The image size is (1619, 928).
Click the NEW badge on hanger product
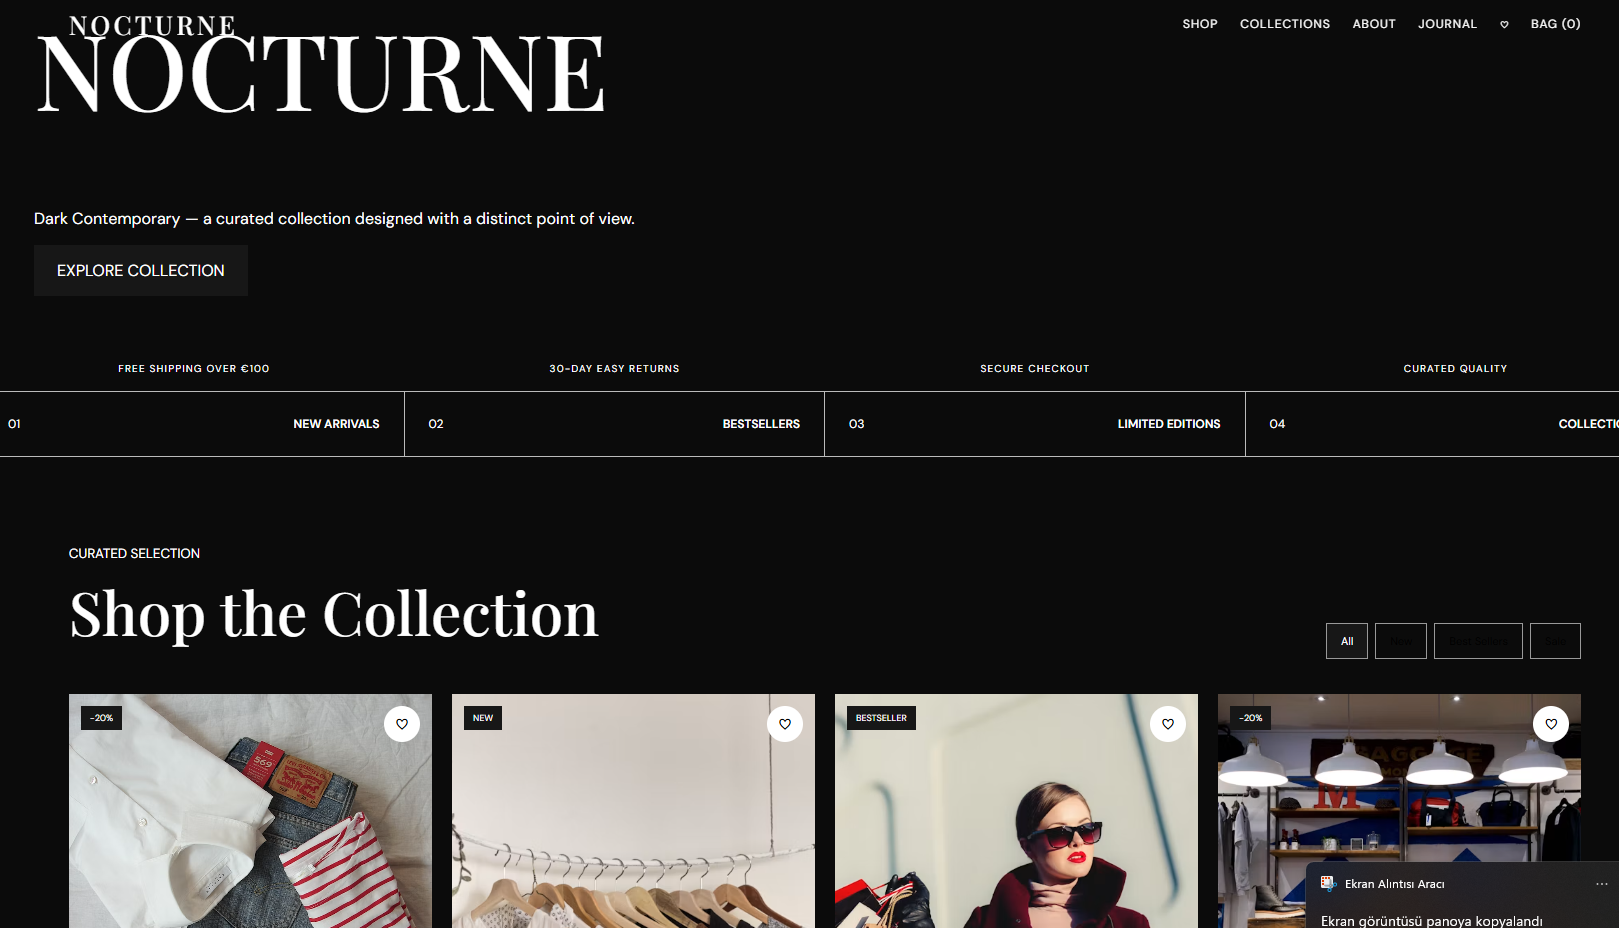pos(483,718)
